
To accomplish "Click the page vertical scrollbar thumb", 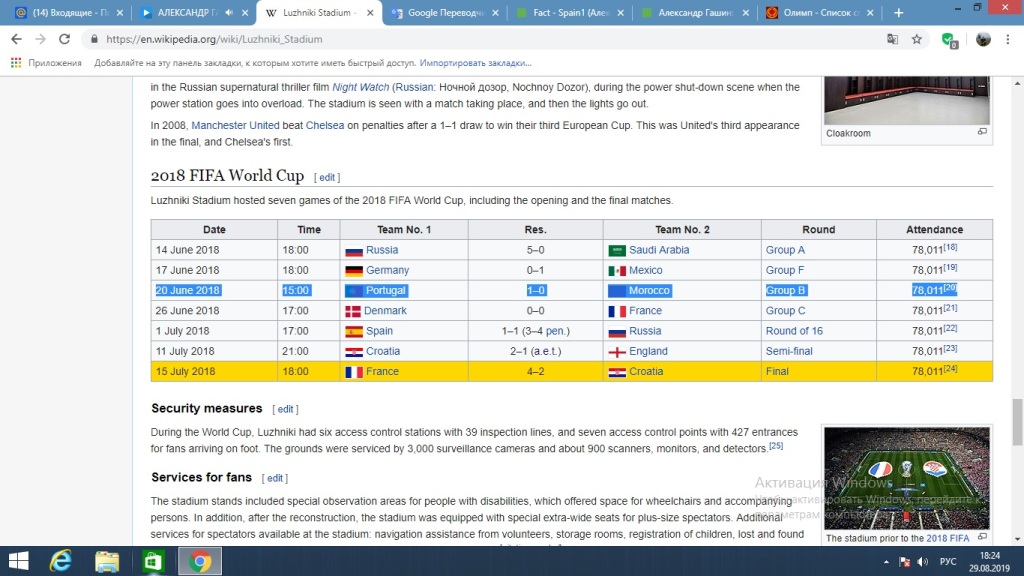I will (x=1017, y=423).
